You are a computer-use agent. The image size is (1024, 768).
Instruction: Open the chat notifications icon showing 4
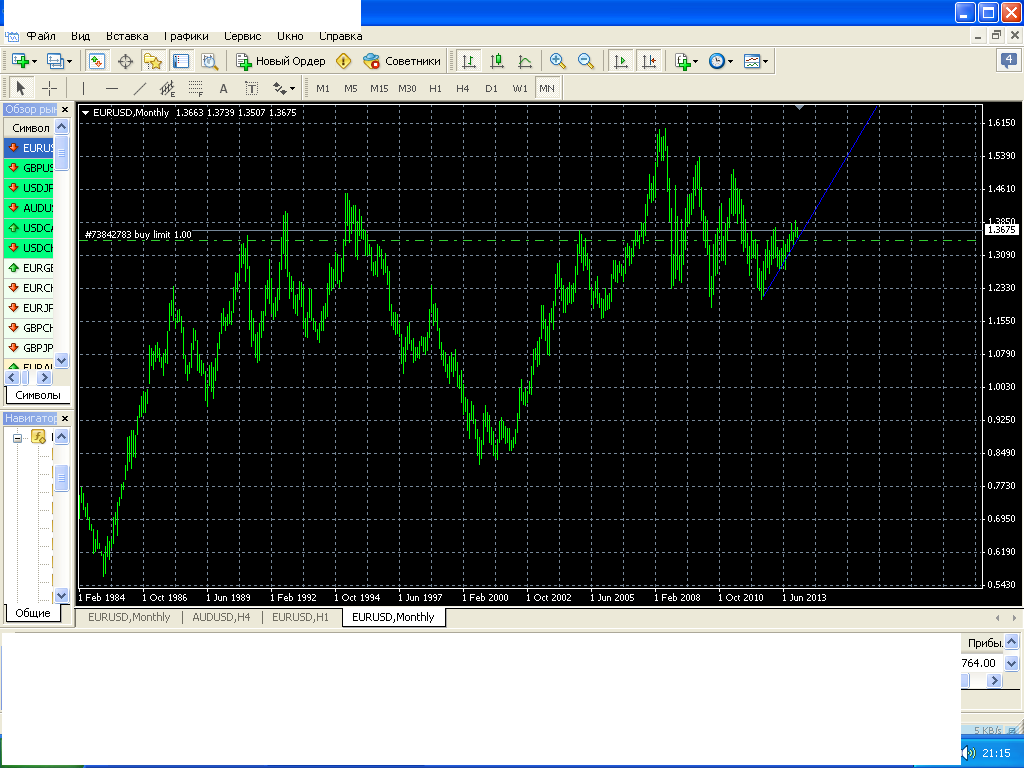(x=1009, y=61)
